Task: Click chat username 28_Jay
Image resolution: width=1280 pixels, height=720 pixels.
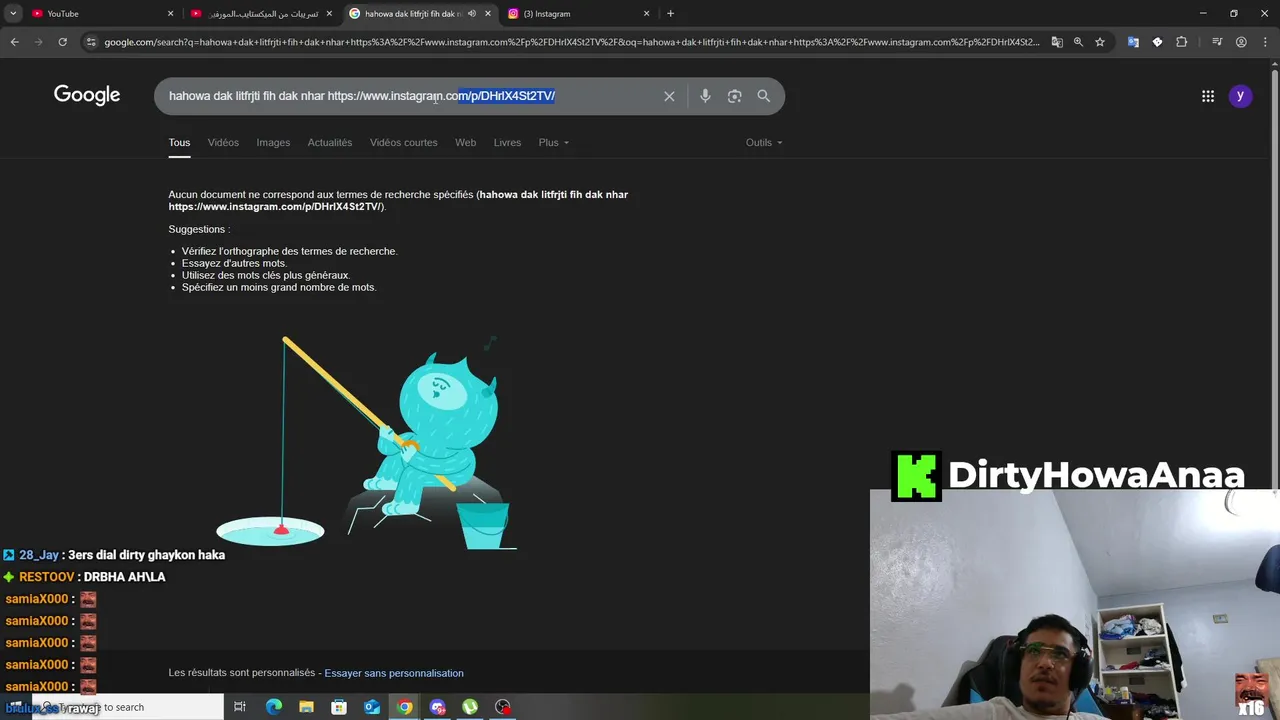Action: point(39,555)
